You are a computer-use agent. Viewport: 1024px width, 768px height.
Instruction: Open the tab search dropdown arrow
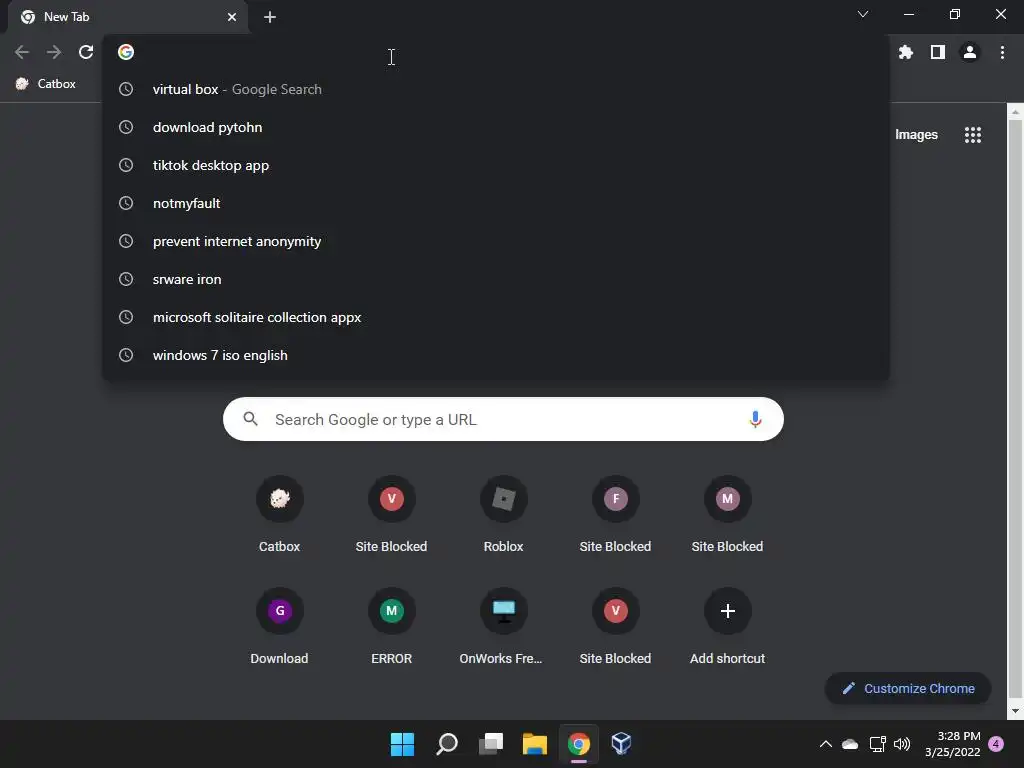pyautogui.click(x=863, y=14)
